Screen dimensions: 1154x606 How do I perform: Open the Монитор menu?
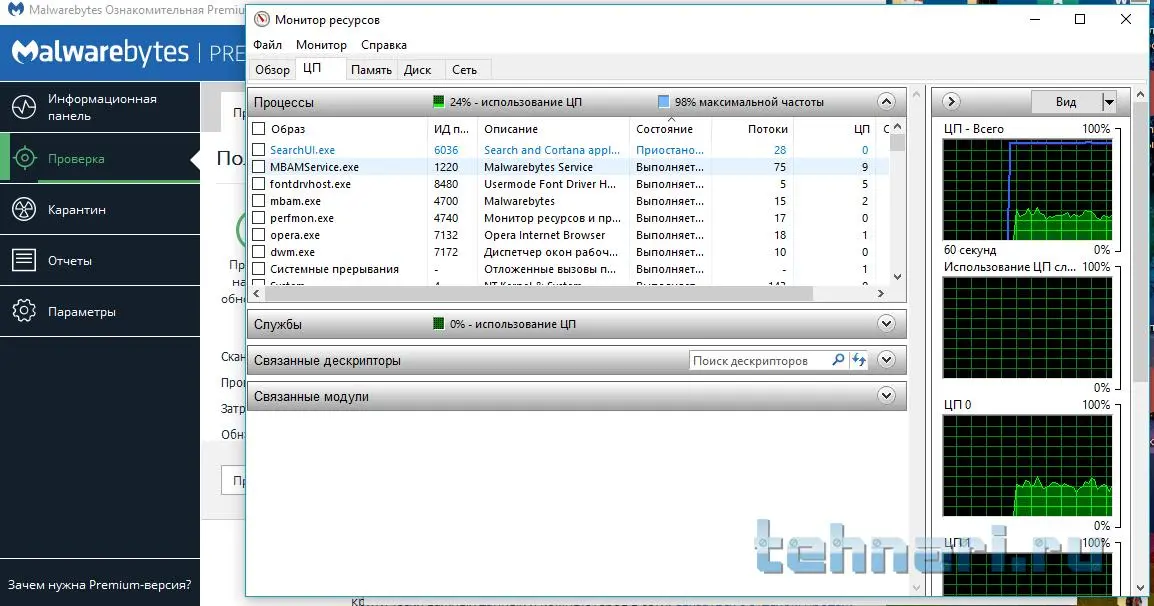coord(321,45)
